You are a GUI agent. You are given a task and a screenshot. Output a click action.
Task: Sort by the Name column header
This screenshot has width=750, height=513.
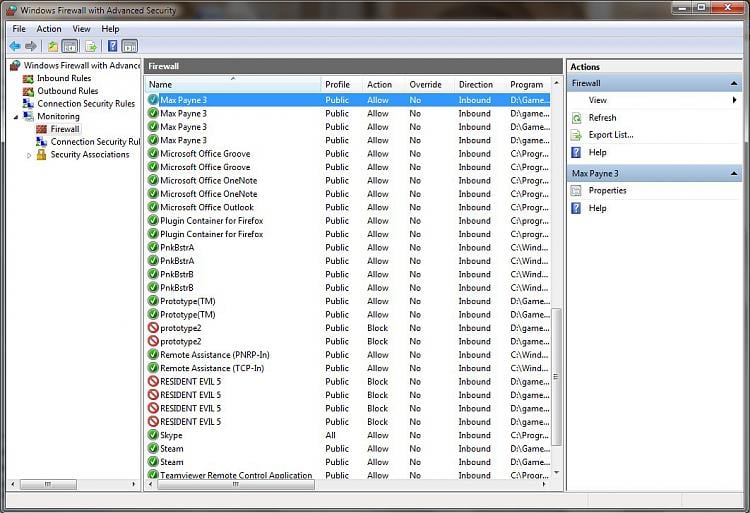pyautogui.click(x=233, y=85)
